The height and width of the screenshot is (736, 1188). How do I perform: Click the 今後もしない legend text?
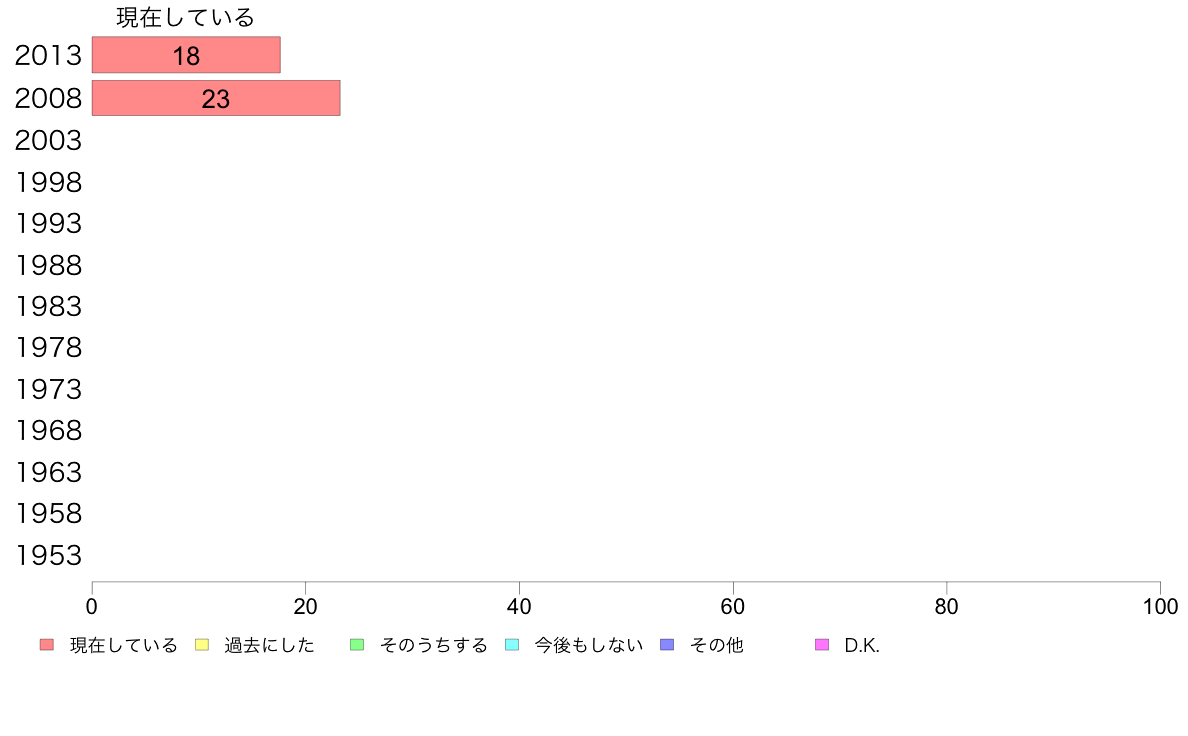(x=588, y=645)
